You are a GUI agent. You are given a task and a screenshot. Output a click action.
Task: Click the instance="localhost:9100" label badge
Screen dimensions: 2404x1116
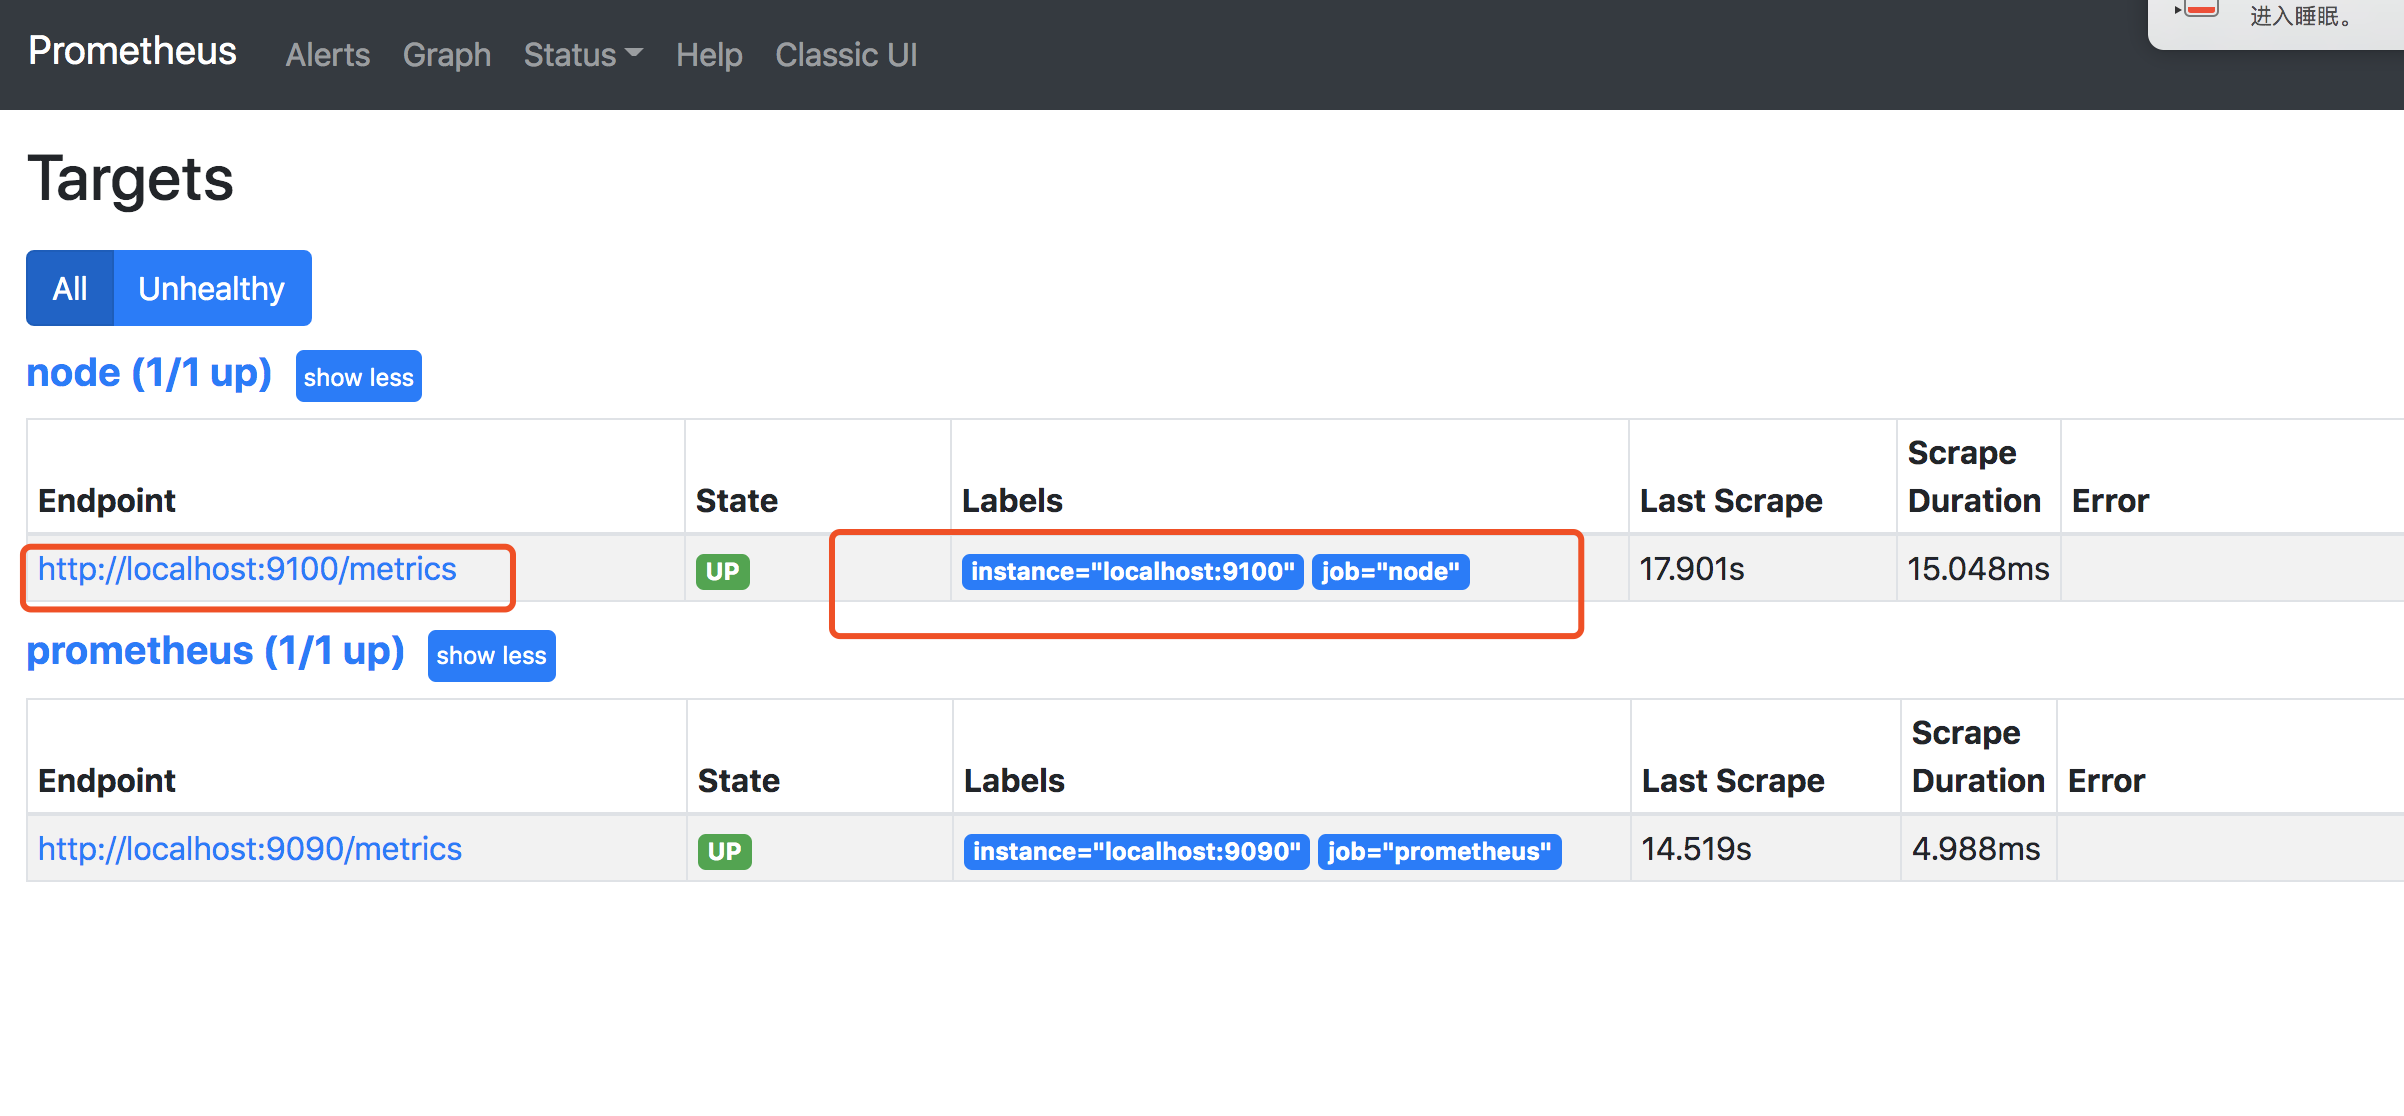[x=1132, y=571]
